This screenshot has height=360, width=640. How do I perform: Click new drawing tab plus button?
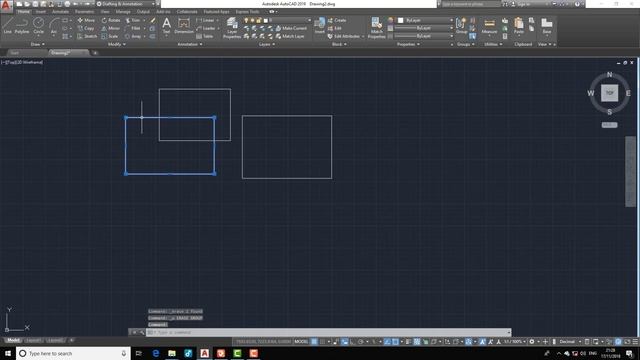pos(95,53)
